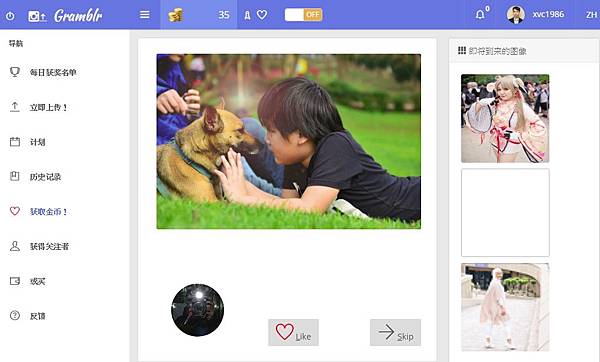Click the history bookmark sidebar icon

coord(15,176)
